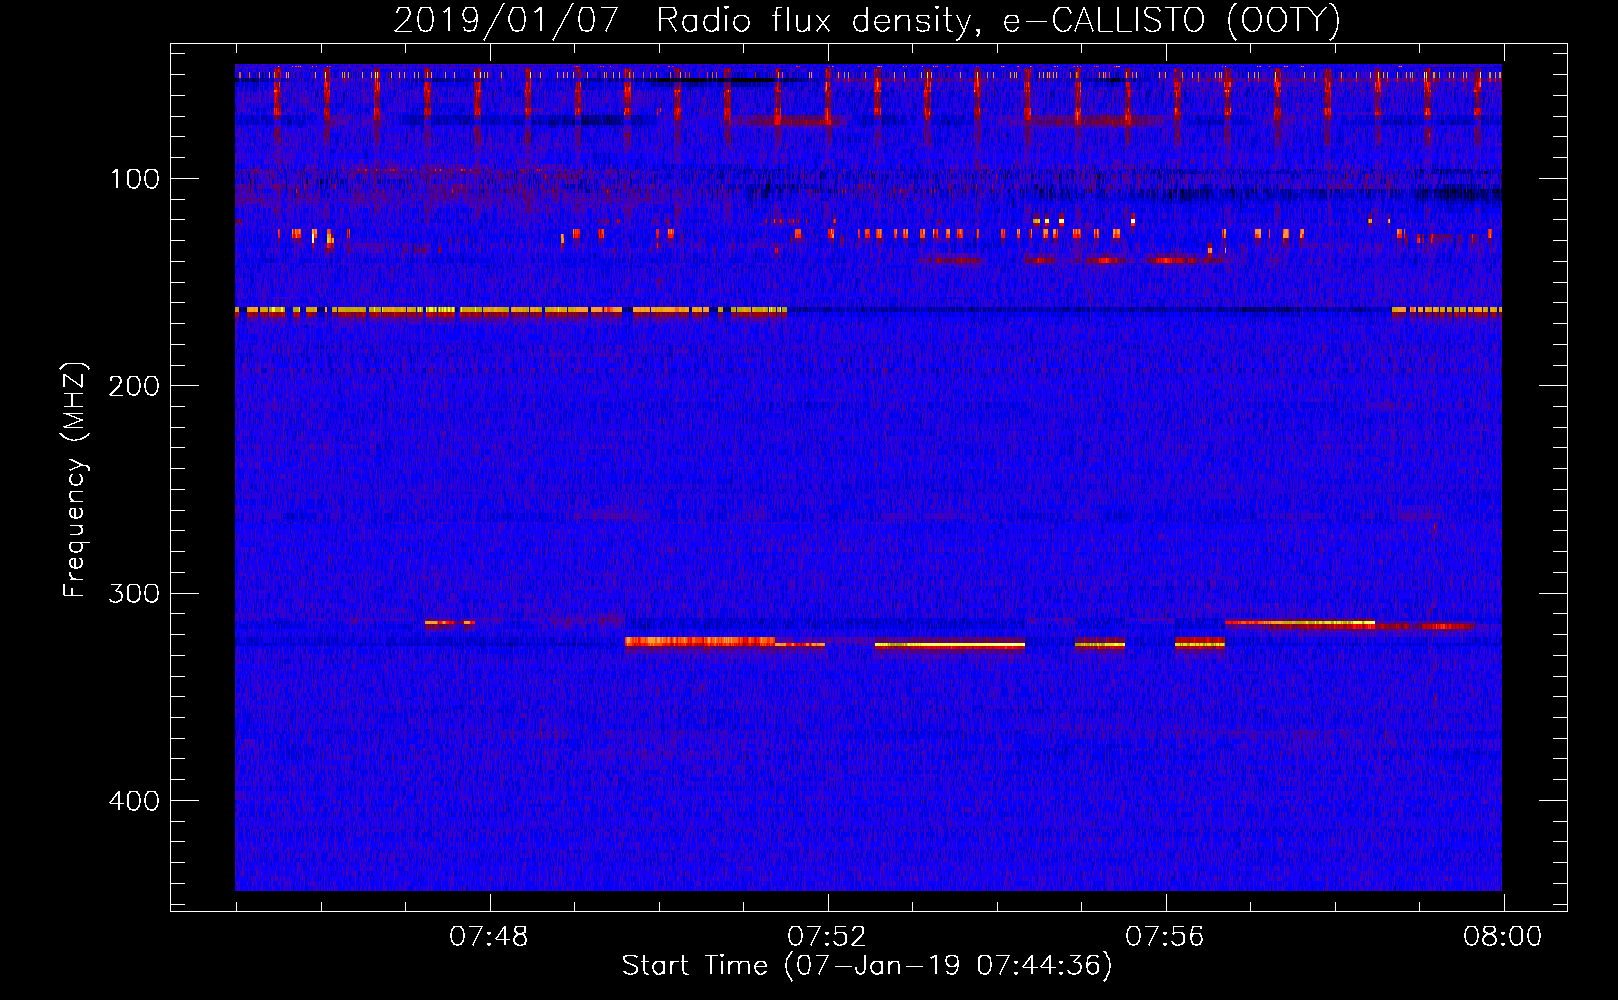
Task: Click the 100 frequency tick label
Action: 134,179
